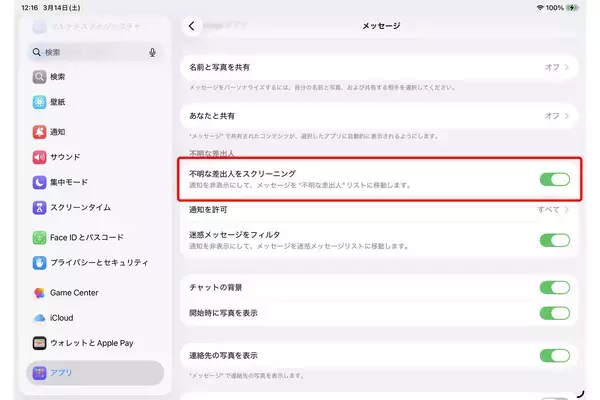Viewport: 600px width, 400px height.
Task: Click チャットの背景 label text
Action: click(215, 287)
